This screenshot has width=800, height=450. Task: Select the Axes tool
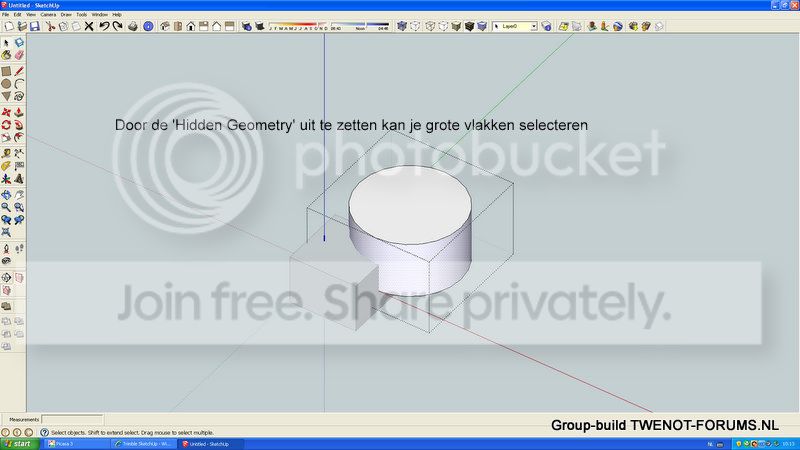coord(6,179)
